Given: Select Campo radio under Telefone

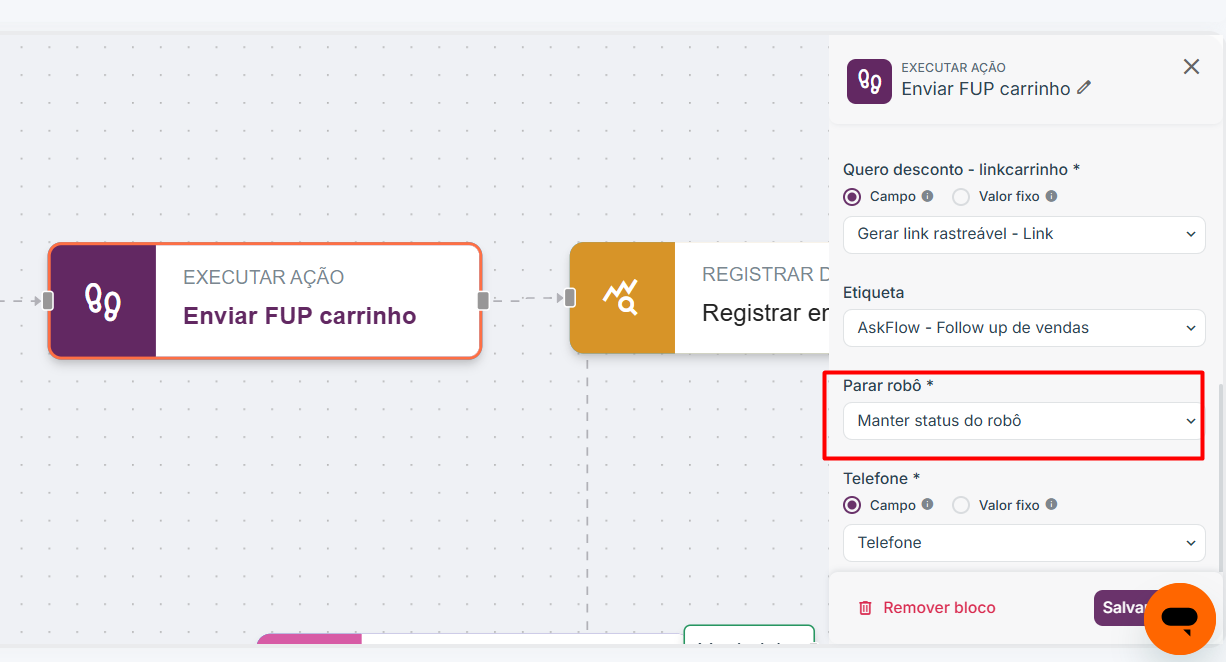Looking at the screenshot, I should pyautogui.click(x=852, y=505).
